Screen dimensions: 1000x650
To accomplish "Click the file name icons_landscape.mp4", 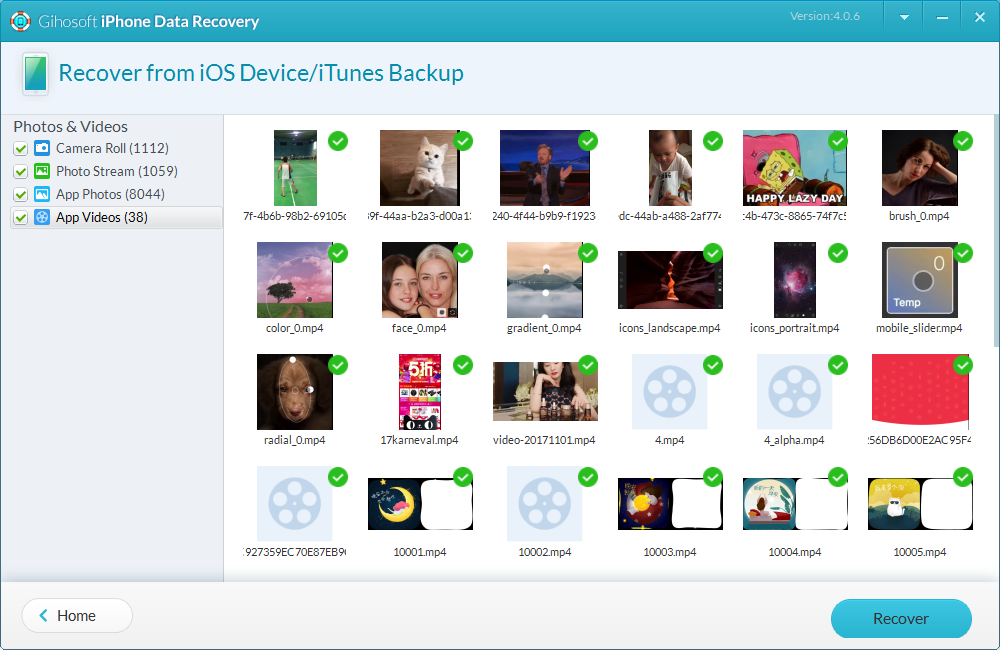I will (x=670, y=328).
